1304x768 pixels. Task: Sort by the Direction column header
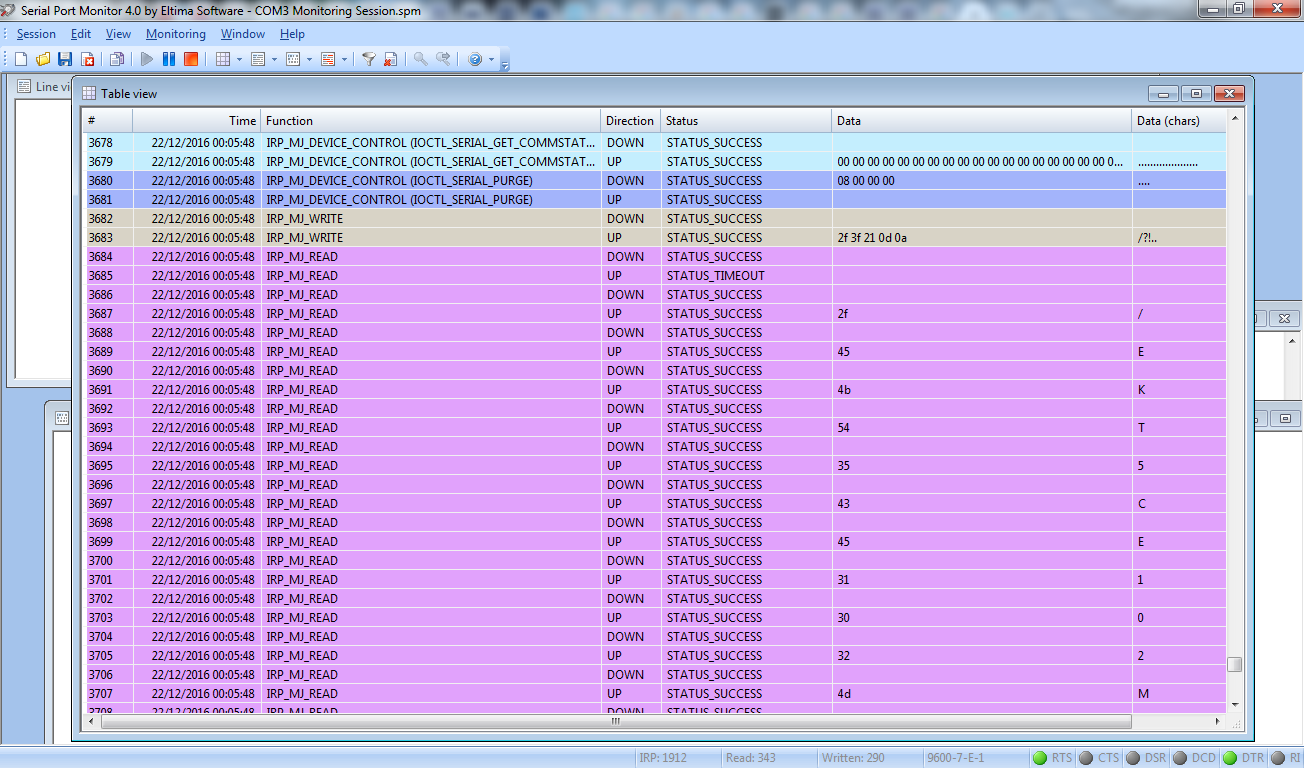coord(629,121)
